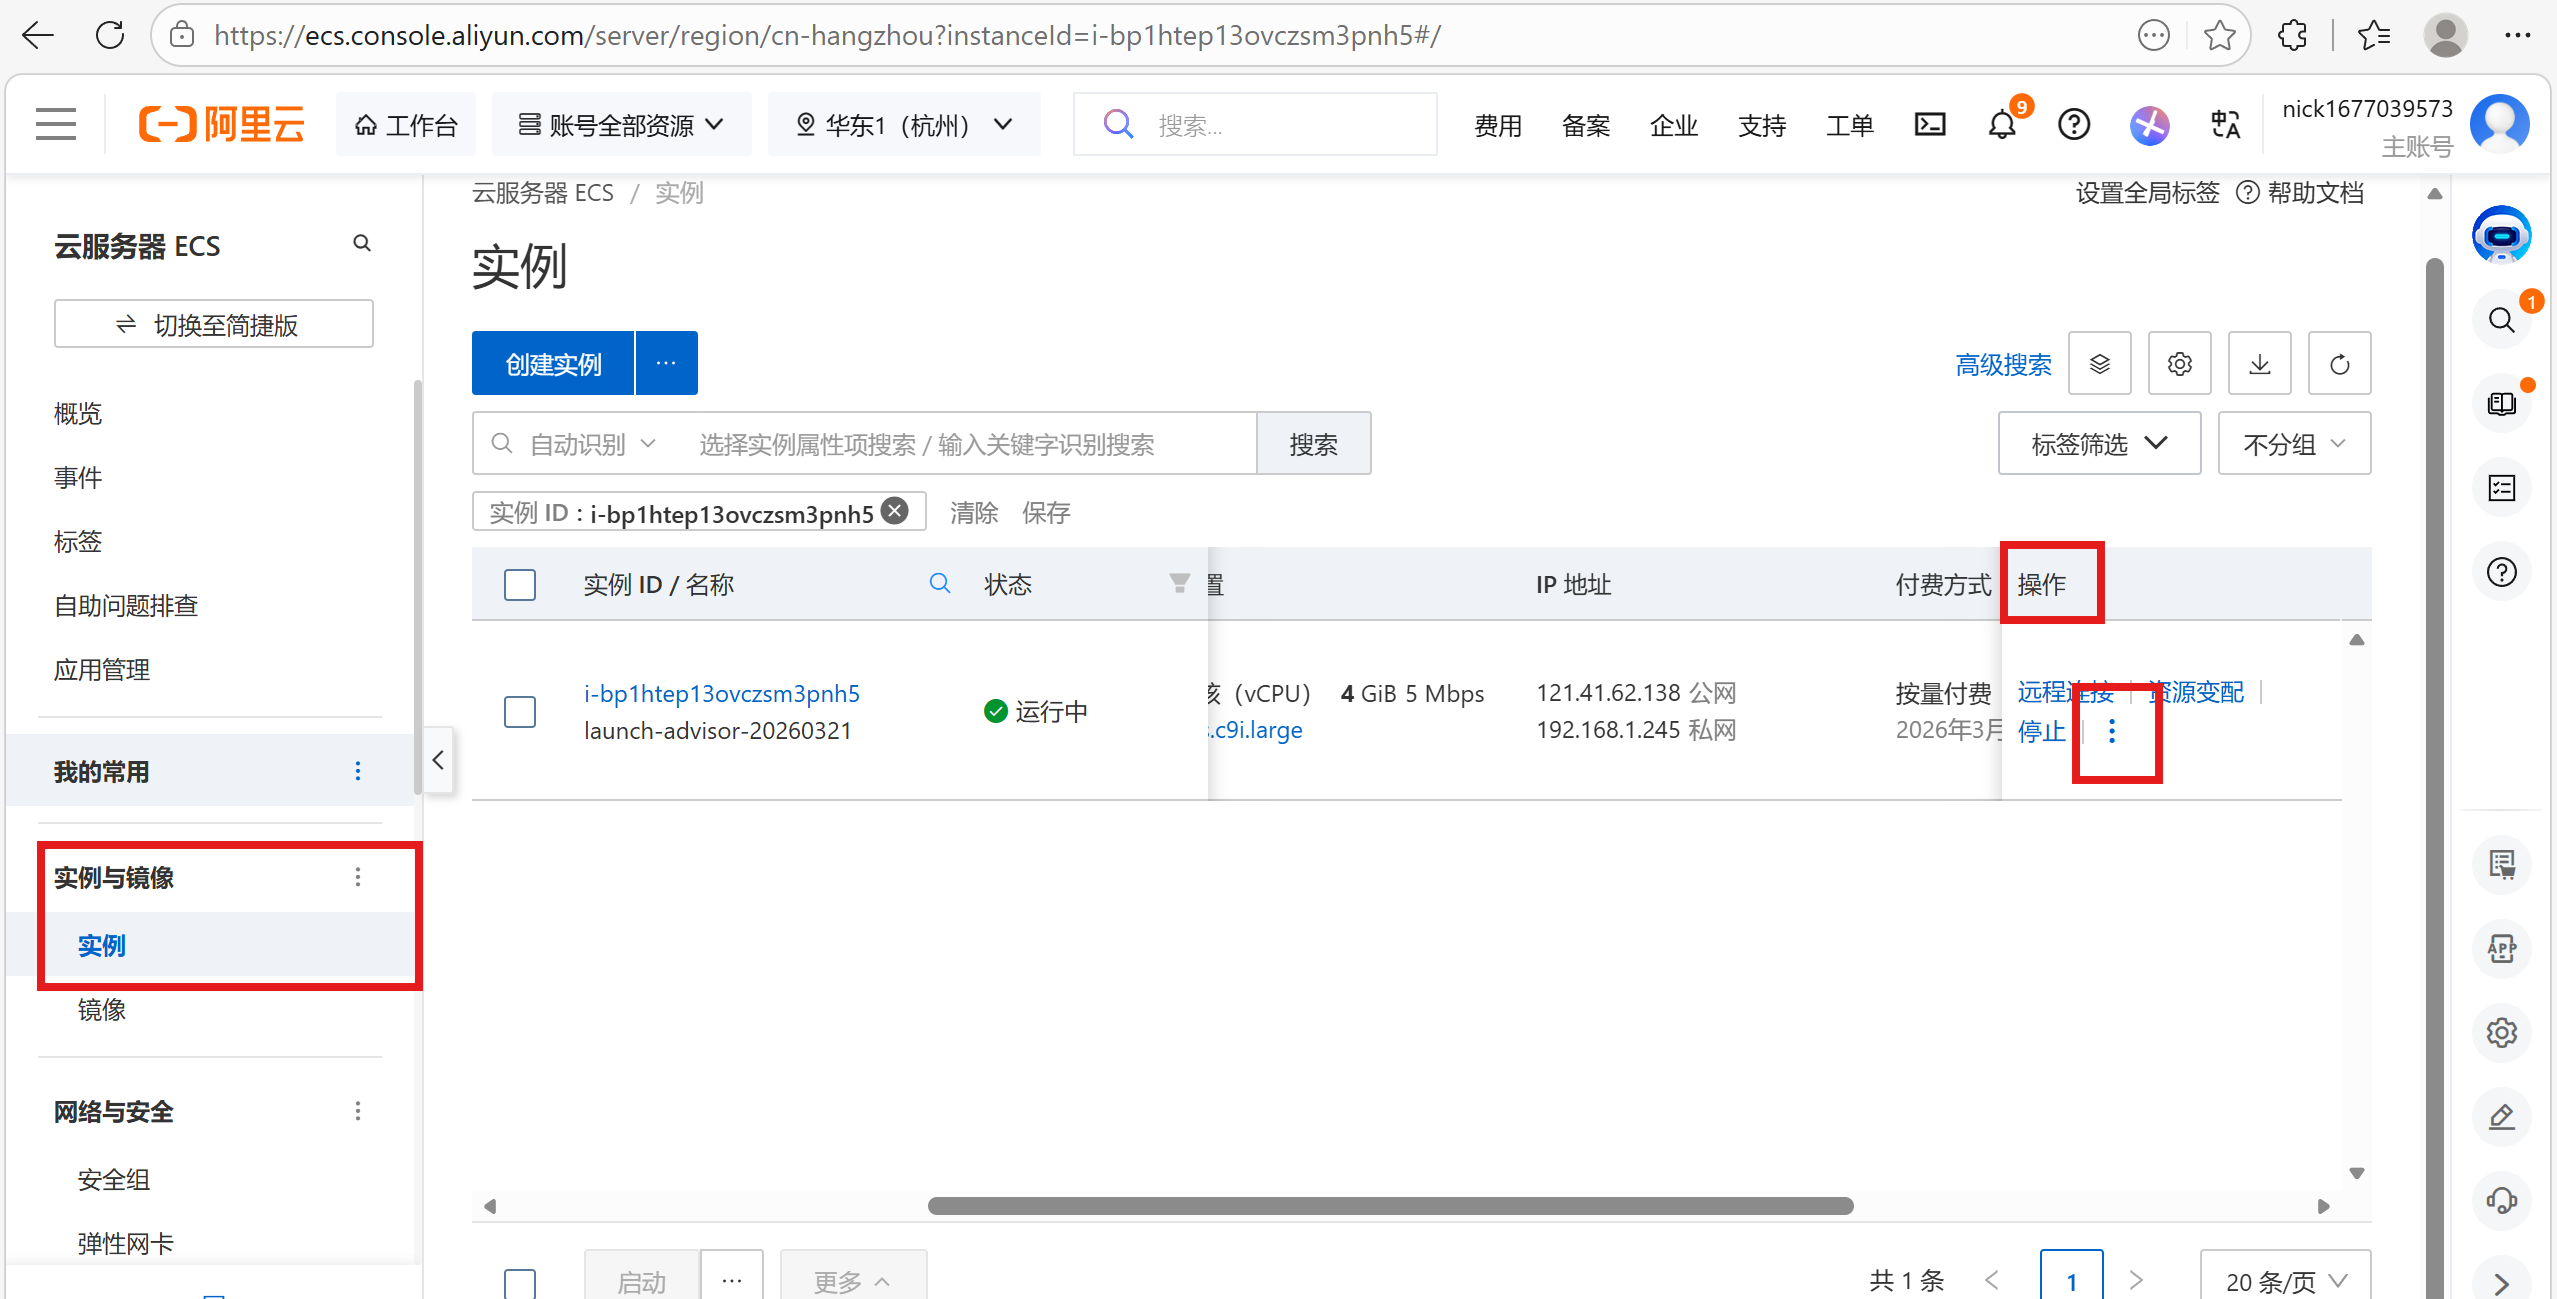Click the export download icon
This screenshot has height=1299, width=2557.
tap(2259, 364)
